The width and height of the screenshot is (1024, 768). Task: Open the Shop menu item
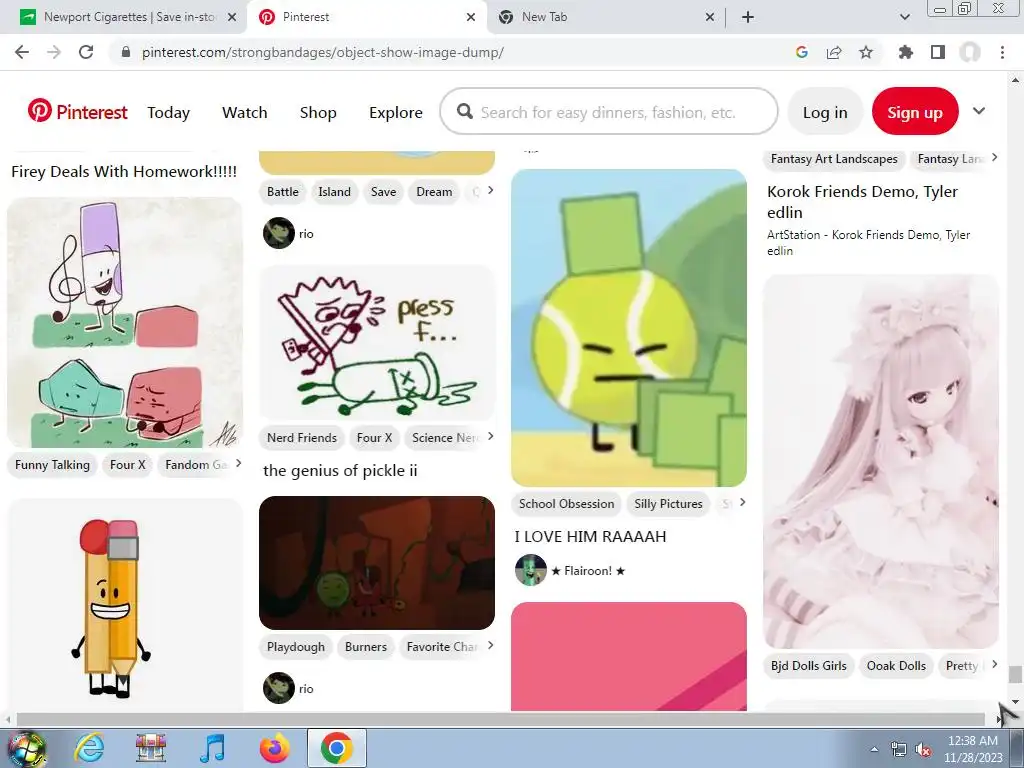[318, 112]
